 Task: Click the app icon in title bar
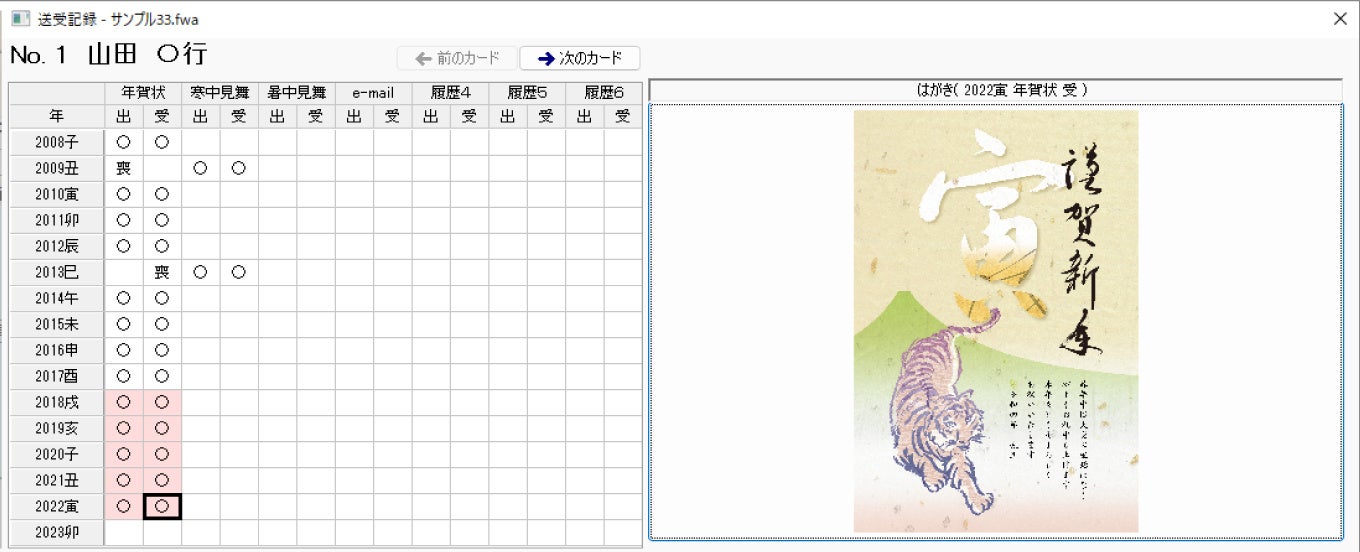19,19
